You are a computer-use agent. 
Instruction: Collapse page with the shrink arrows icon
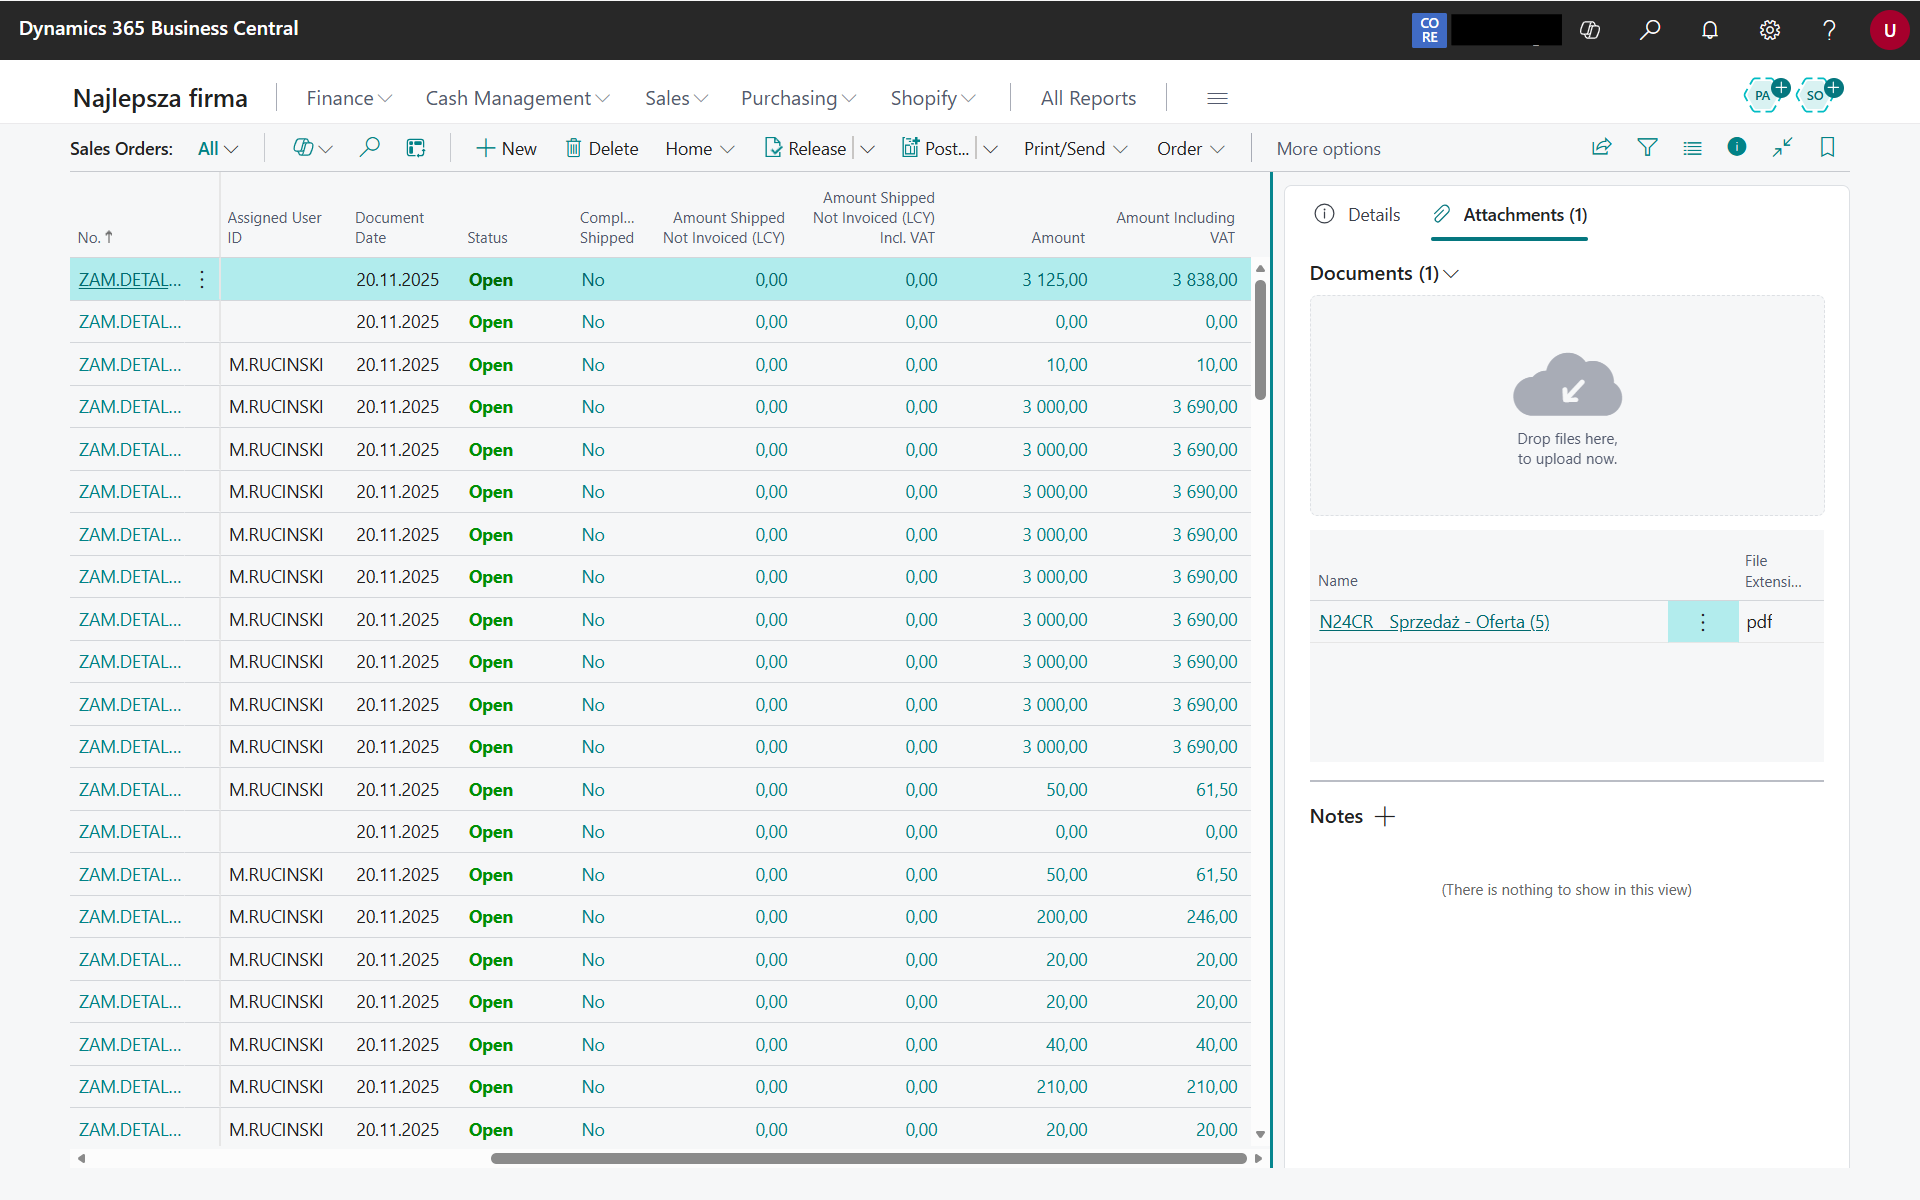(1782, 148)
